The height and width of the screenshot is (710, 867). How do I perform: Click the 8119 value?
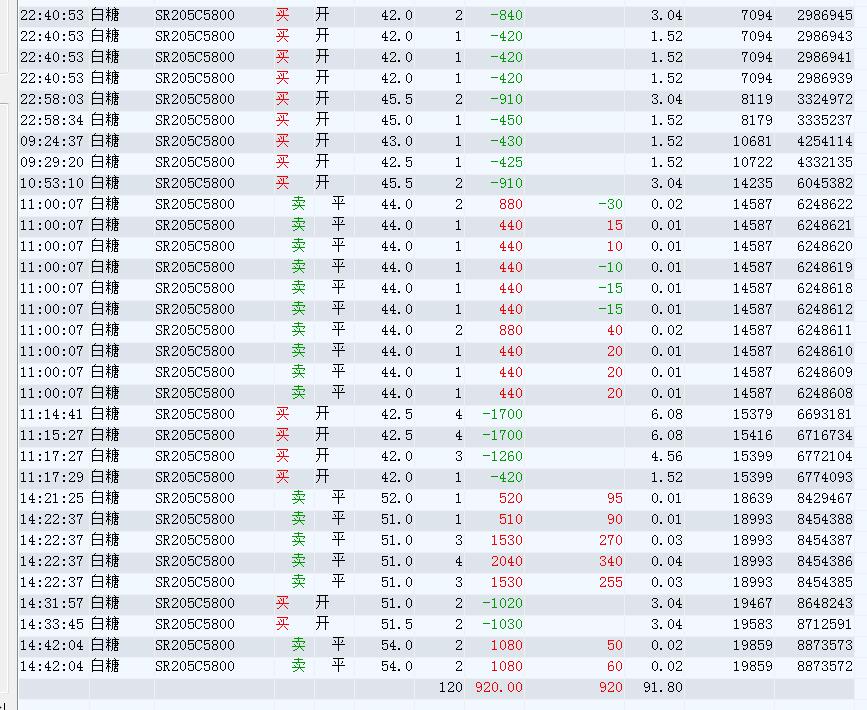tap(756, 100)
